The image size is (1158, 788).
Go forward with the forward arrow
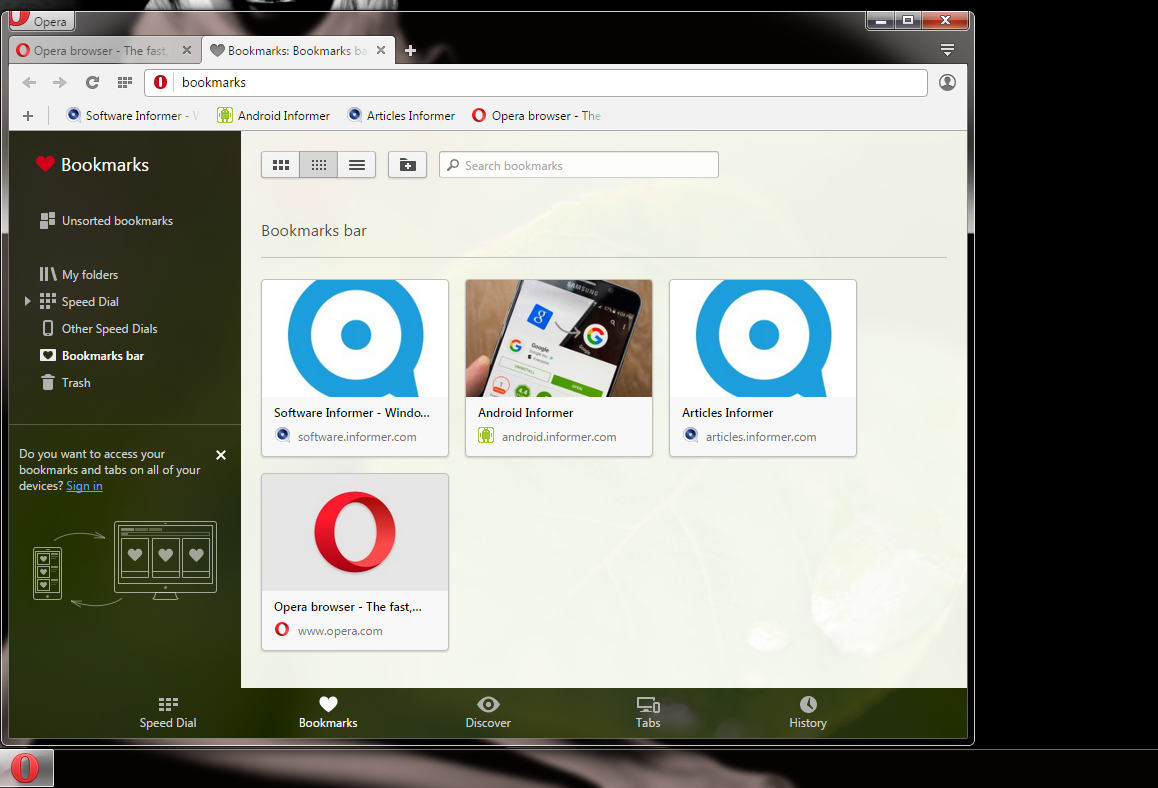(x=60, y=83)
